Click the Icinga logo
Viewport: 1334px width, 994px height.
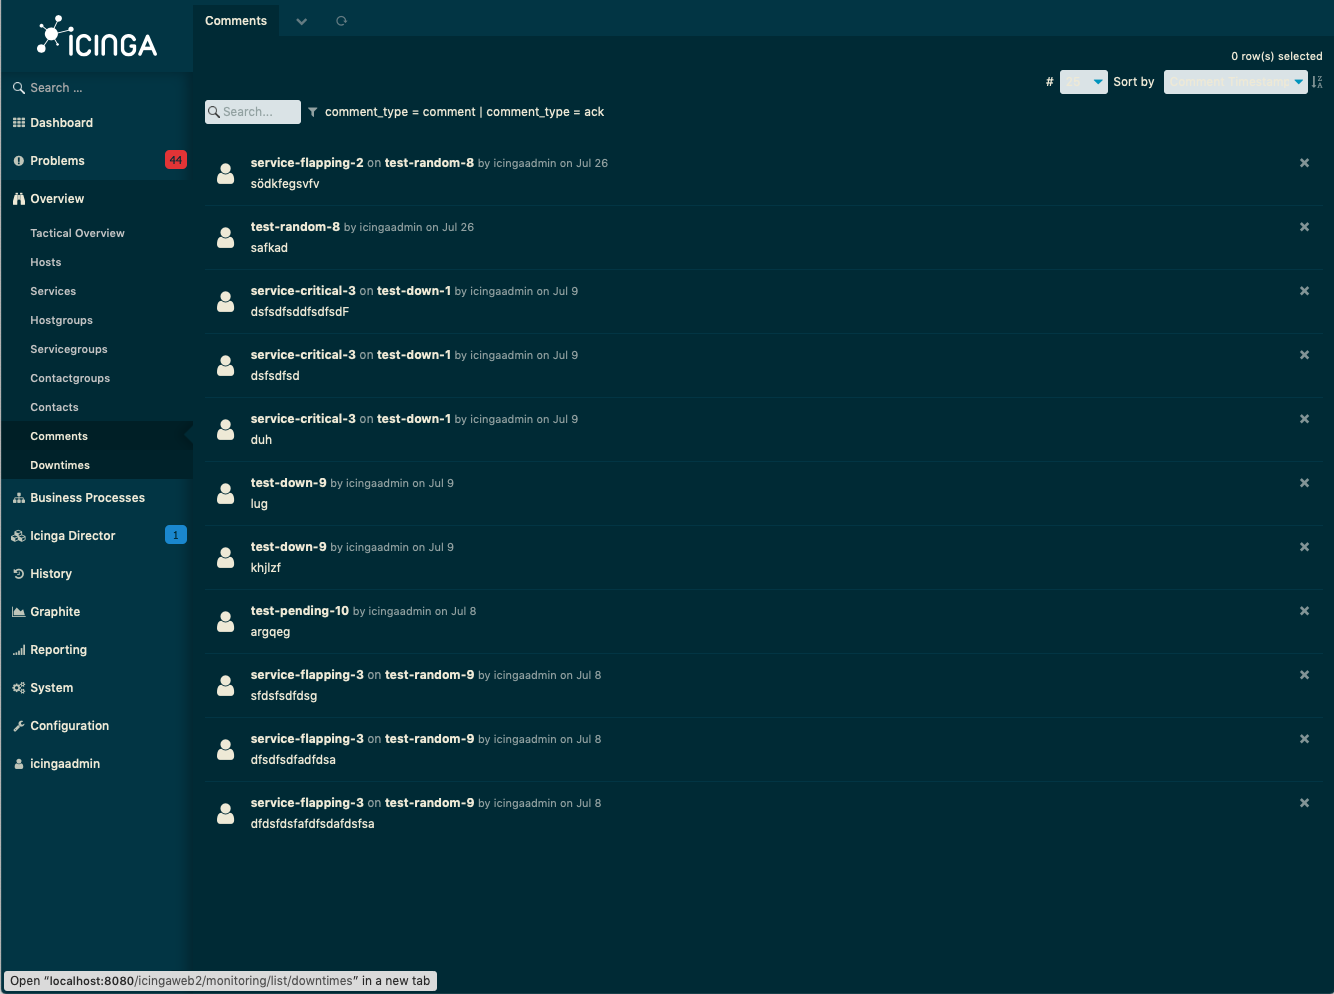97,37
